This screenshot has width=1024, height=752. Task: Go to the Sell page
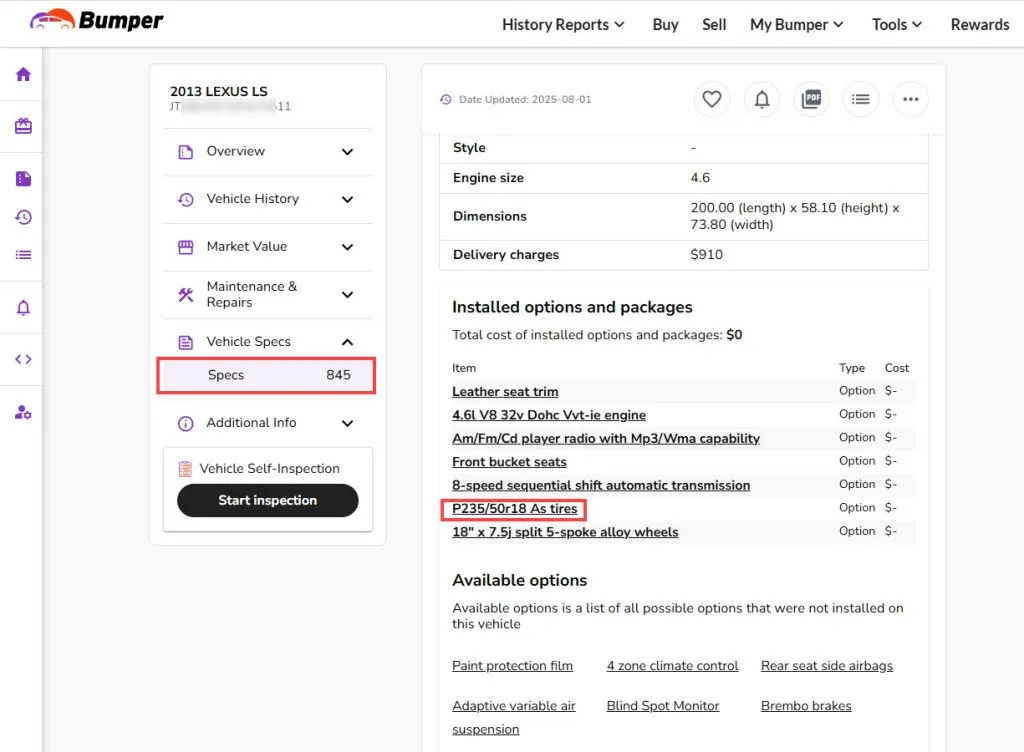(x=714, y=25)
